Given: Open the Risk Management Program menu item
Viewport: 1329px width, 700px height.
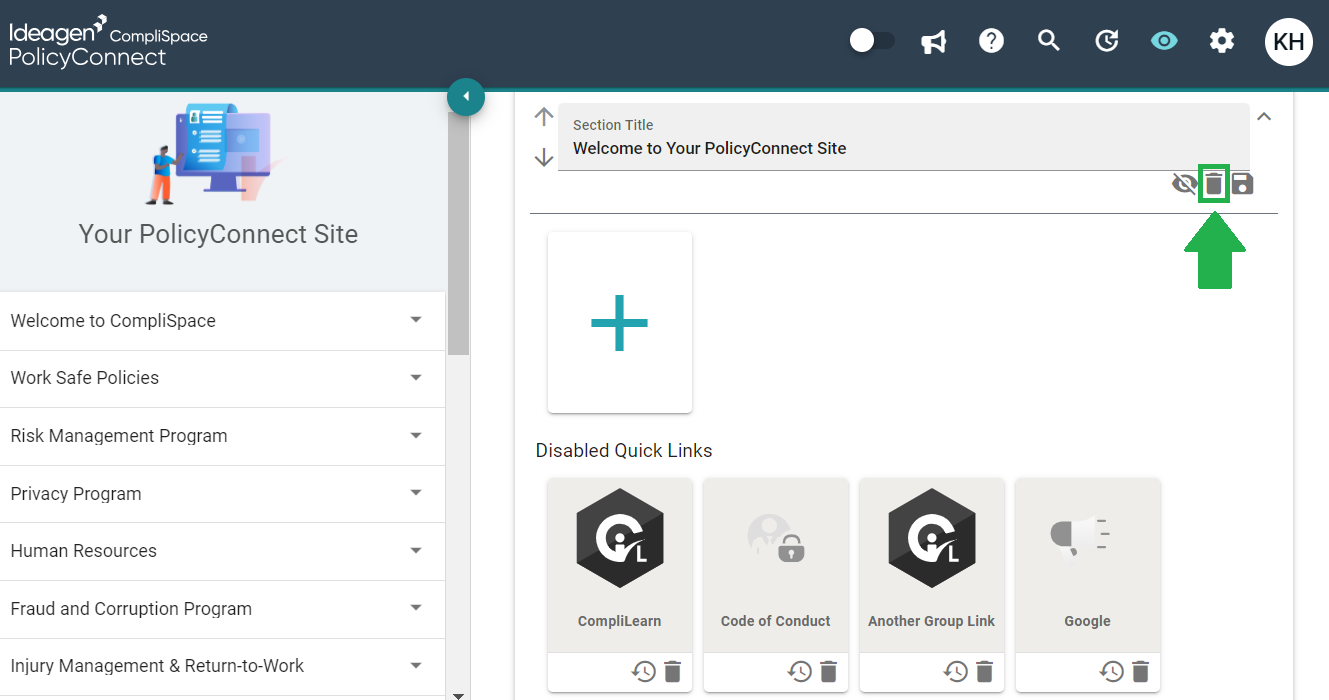Looking at the screenshot, I should (x=222, y=436).
